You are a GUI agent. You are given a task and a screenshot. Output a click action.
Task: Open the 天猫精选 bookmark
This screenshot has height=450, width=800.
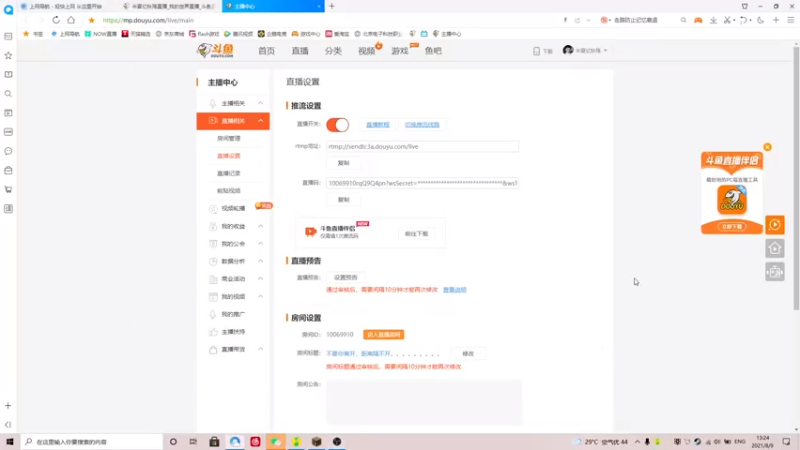[136, 34]
